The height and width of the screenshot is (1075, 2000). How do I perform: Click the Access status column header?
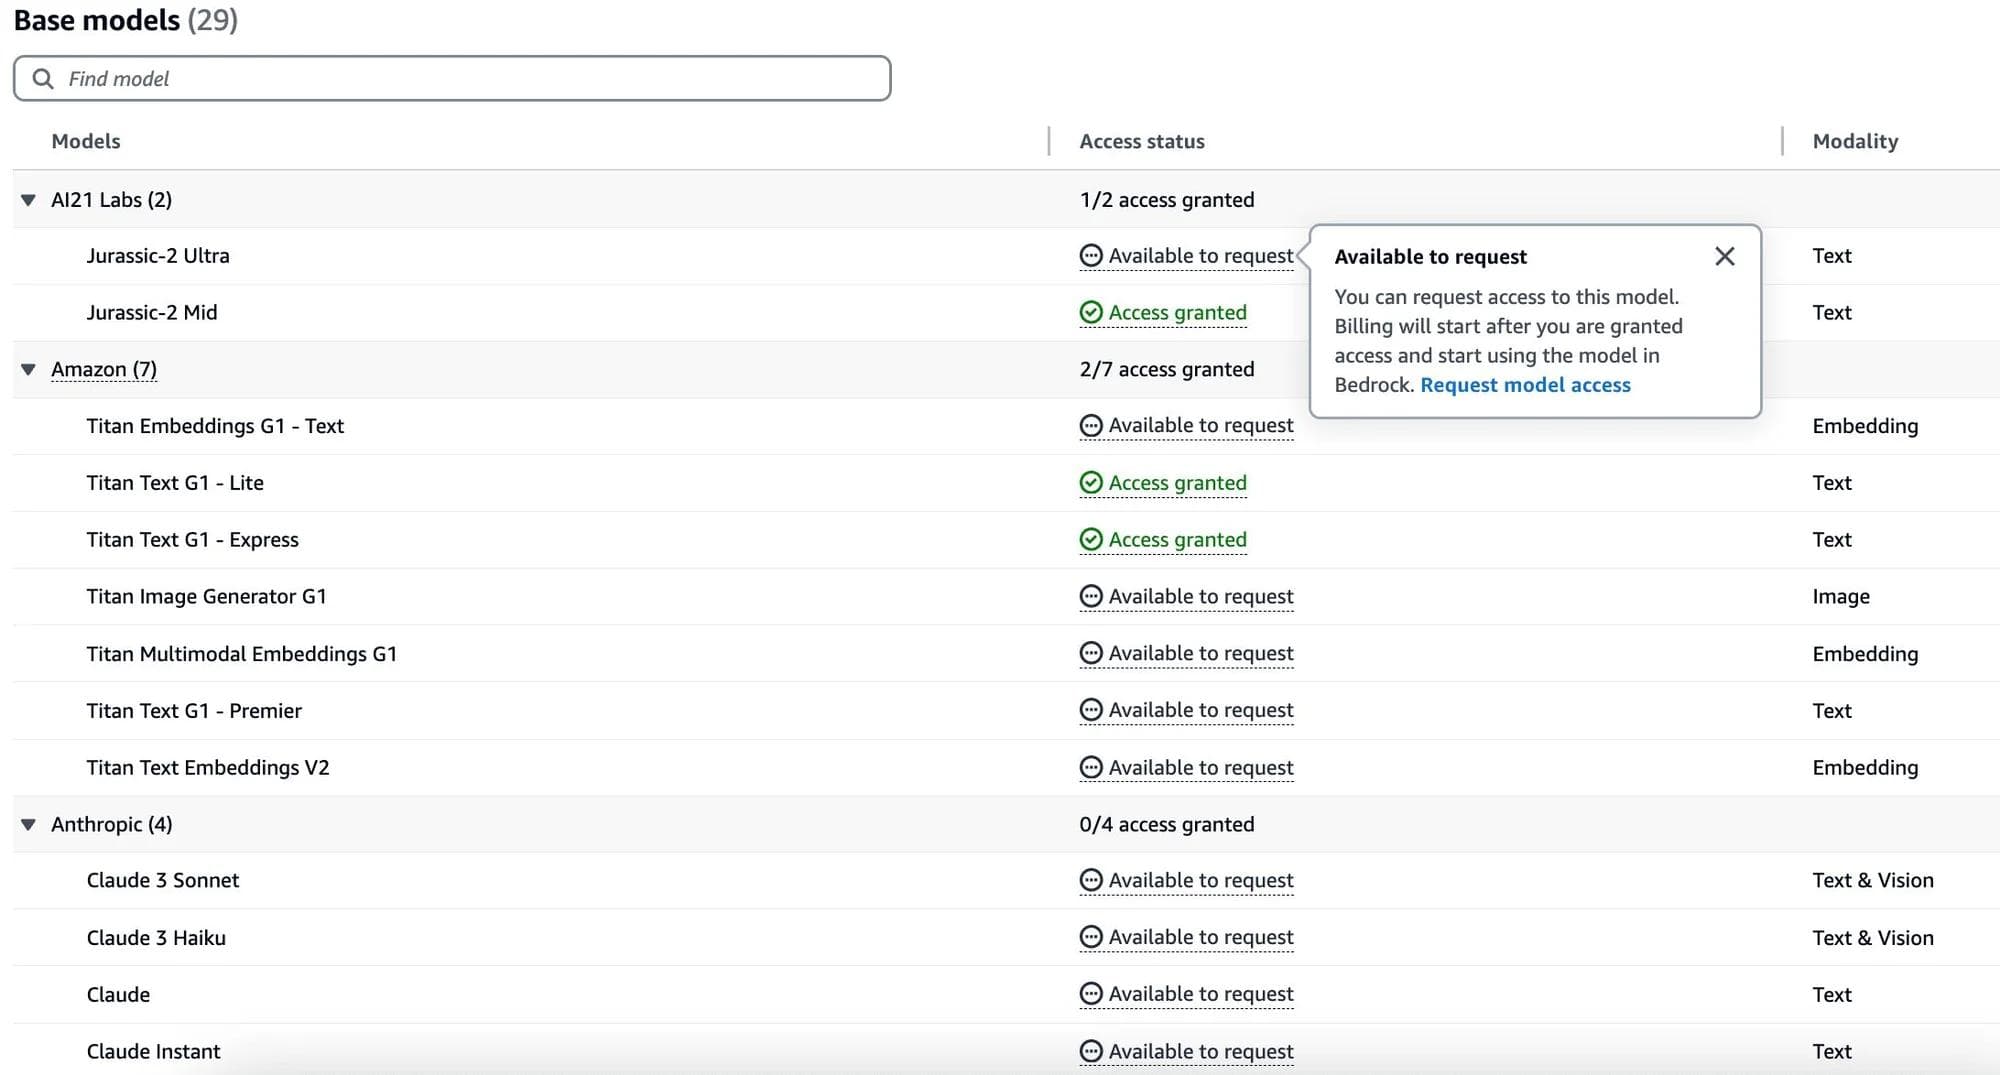(x=1141, y=141)
